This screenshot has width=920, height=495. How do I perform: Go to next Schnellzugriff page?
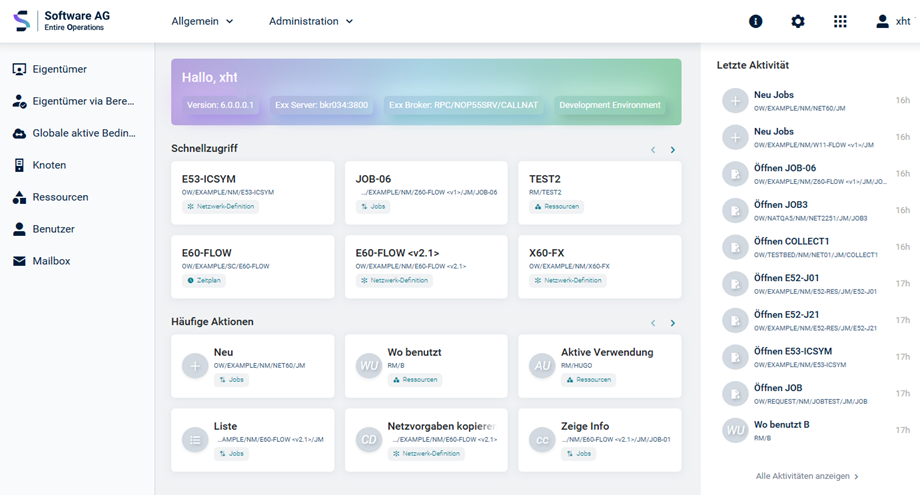point(672,150)
